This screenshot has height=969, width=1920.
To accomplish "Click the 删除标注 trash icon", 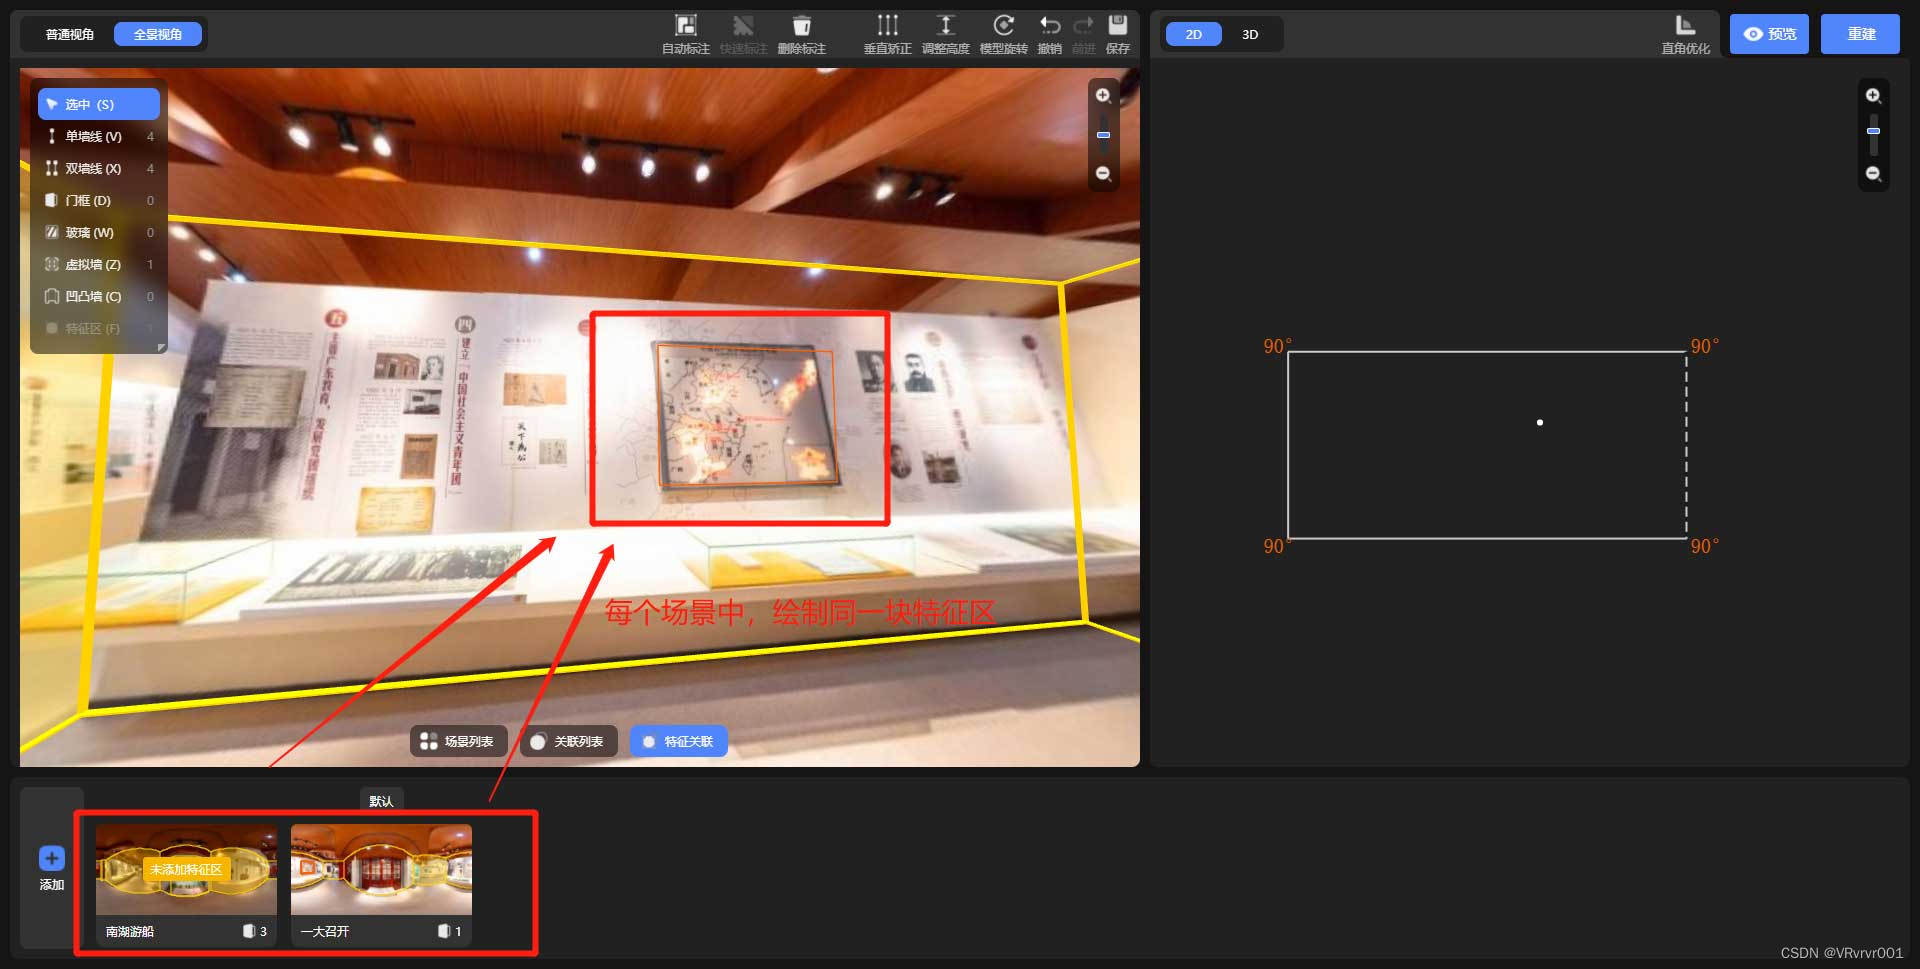I will coord(802,26).
